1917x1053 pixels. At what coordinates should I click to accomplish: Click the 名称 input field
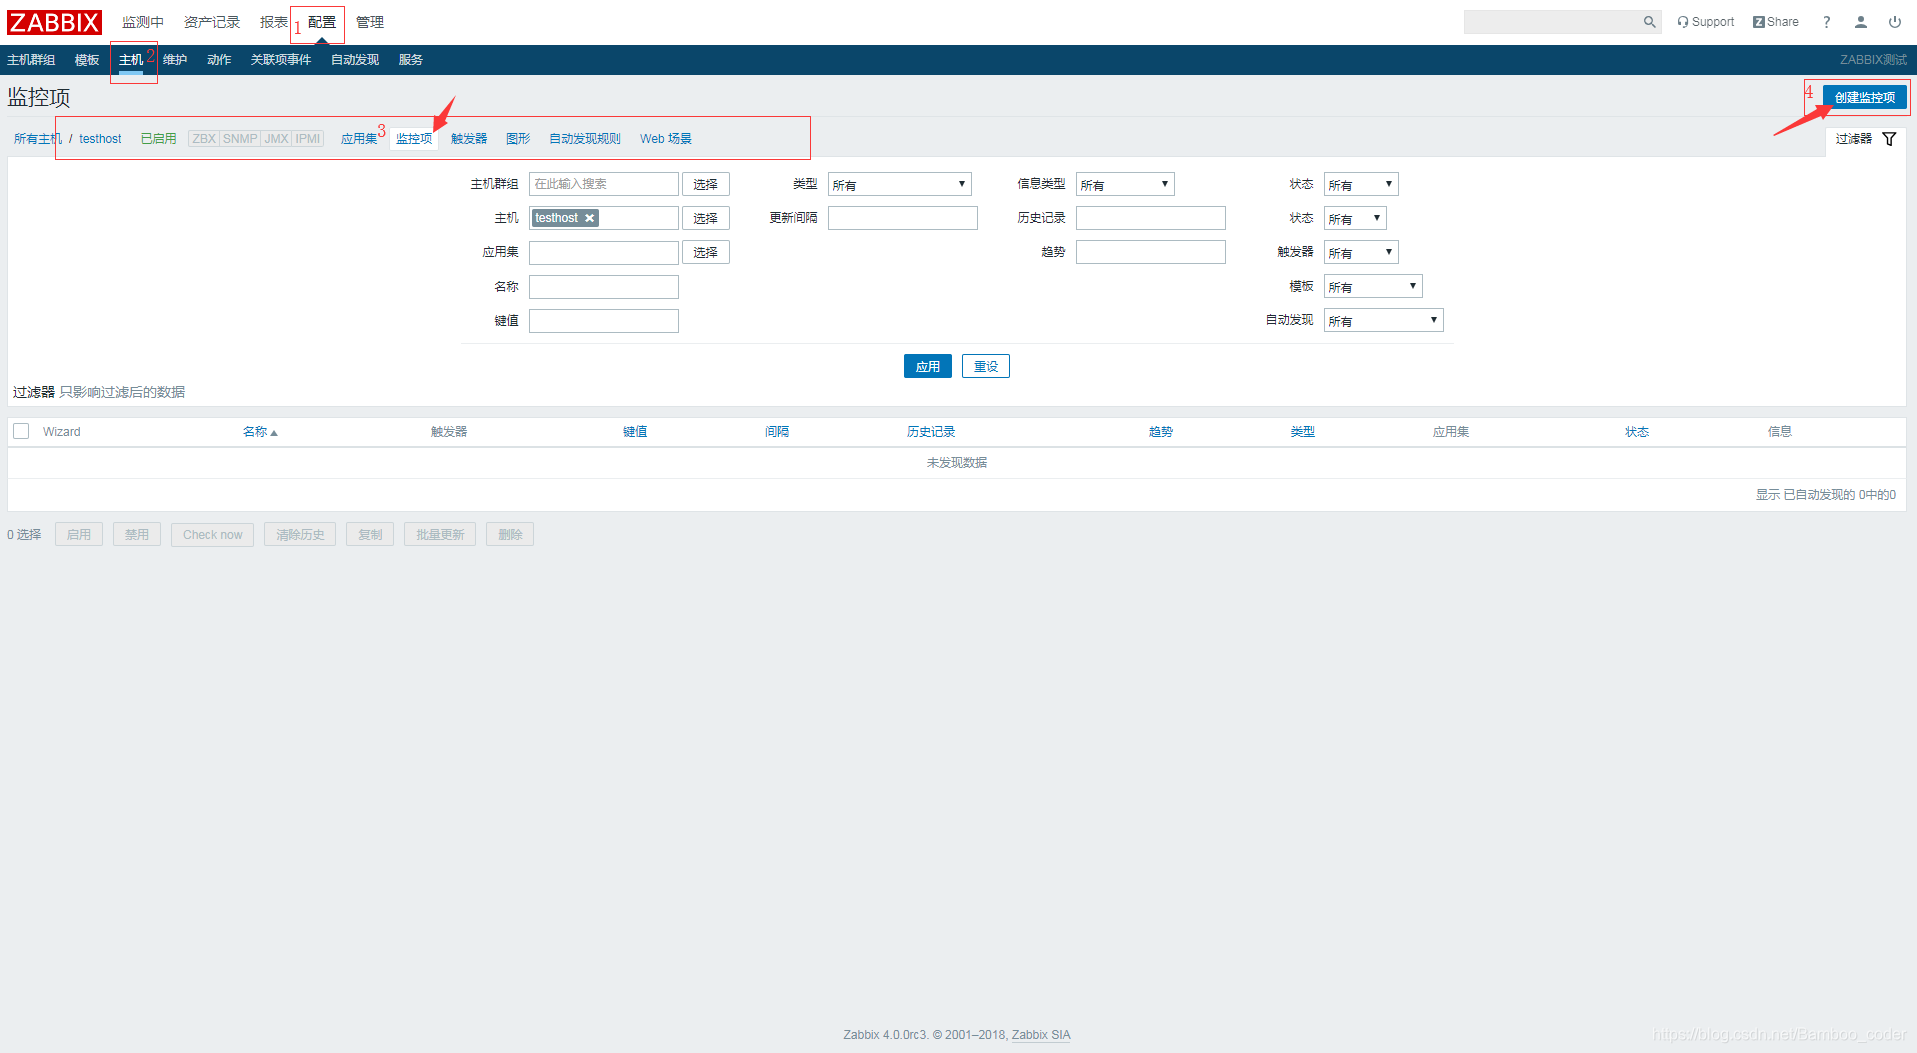(604, 287)
